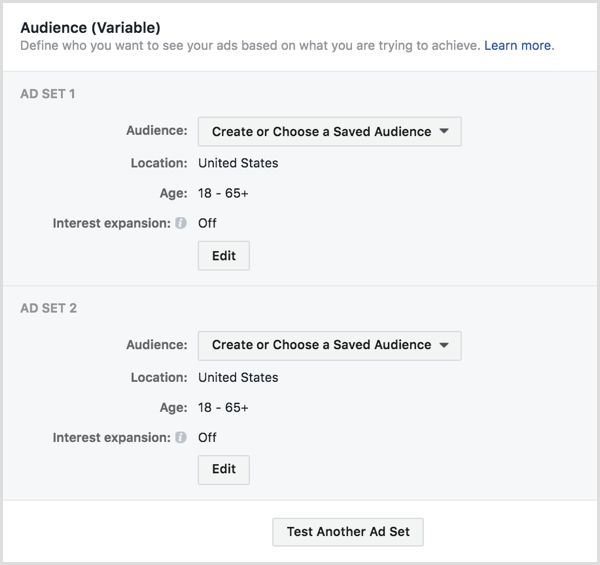This screenshot has height=565, width=600.
Task: Click Edit under Ad Set 2
Action: coord(224,470)
